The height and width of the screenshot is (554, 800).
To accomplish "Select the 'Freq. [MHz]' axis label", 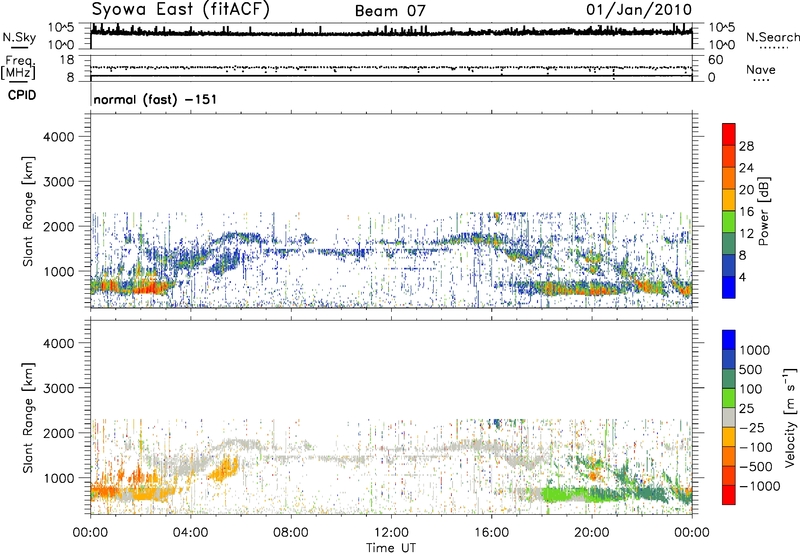I will point(18,68).
